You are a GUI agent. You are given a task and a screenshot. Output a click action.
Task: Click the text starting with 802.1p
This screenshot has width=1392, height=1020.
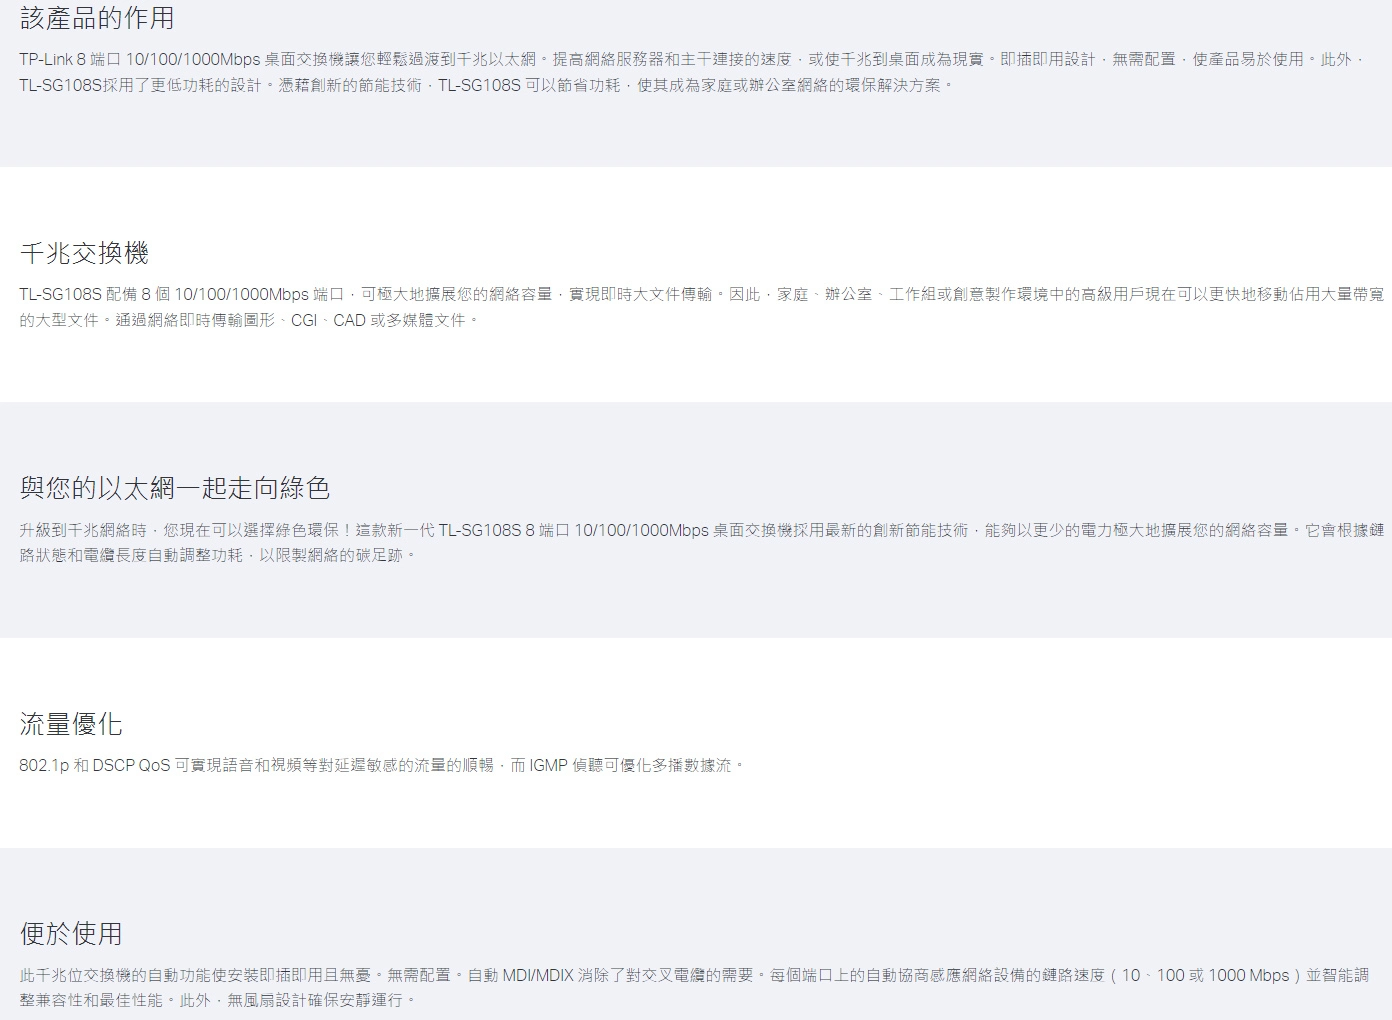[382, 766]
